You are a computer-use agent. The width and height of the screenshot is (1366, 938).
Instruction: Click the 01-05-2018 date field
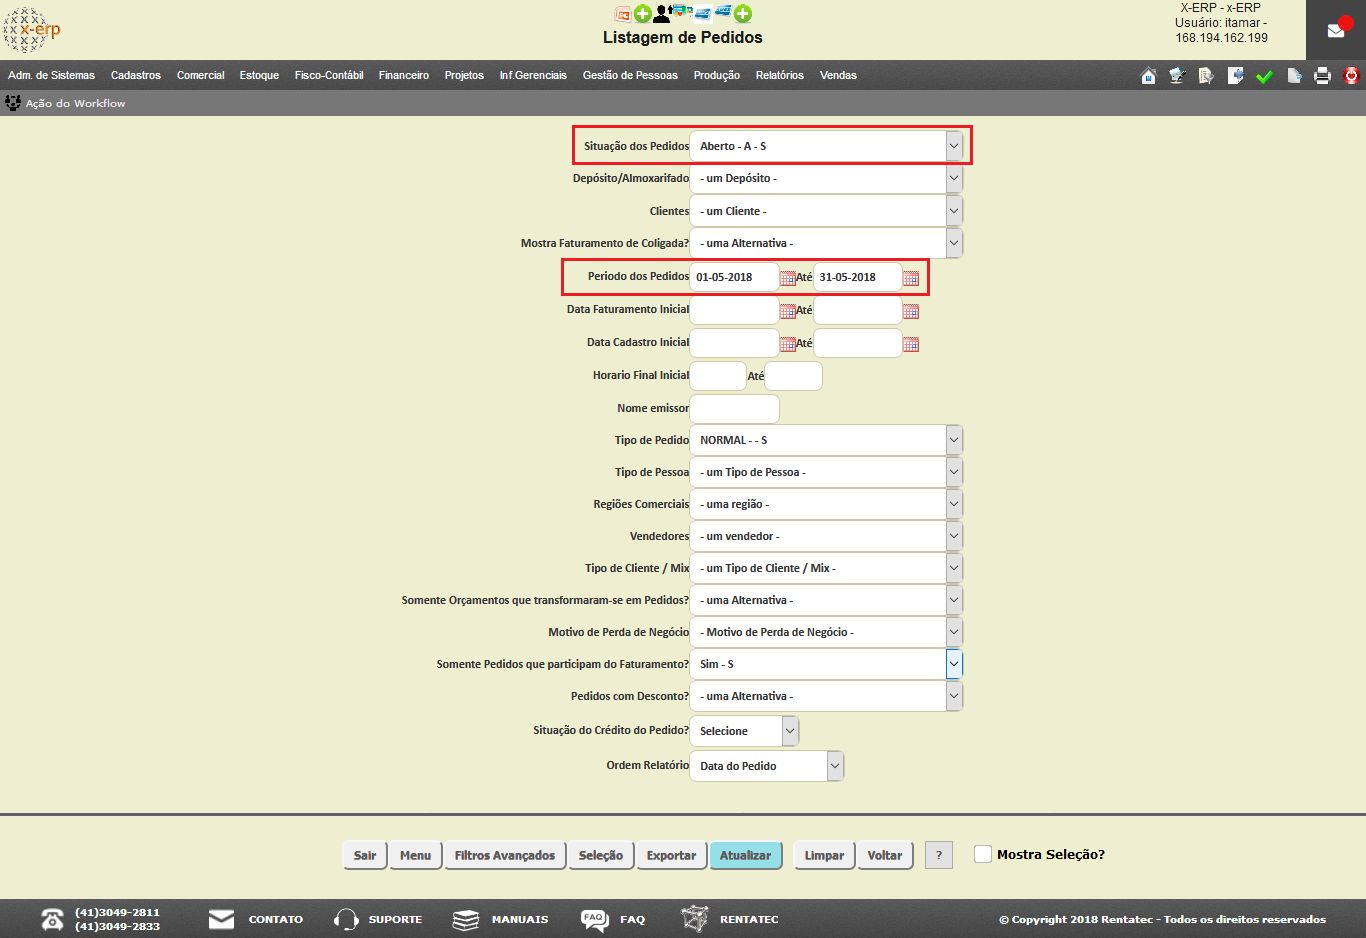tap(734, 277)
